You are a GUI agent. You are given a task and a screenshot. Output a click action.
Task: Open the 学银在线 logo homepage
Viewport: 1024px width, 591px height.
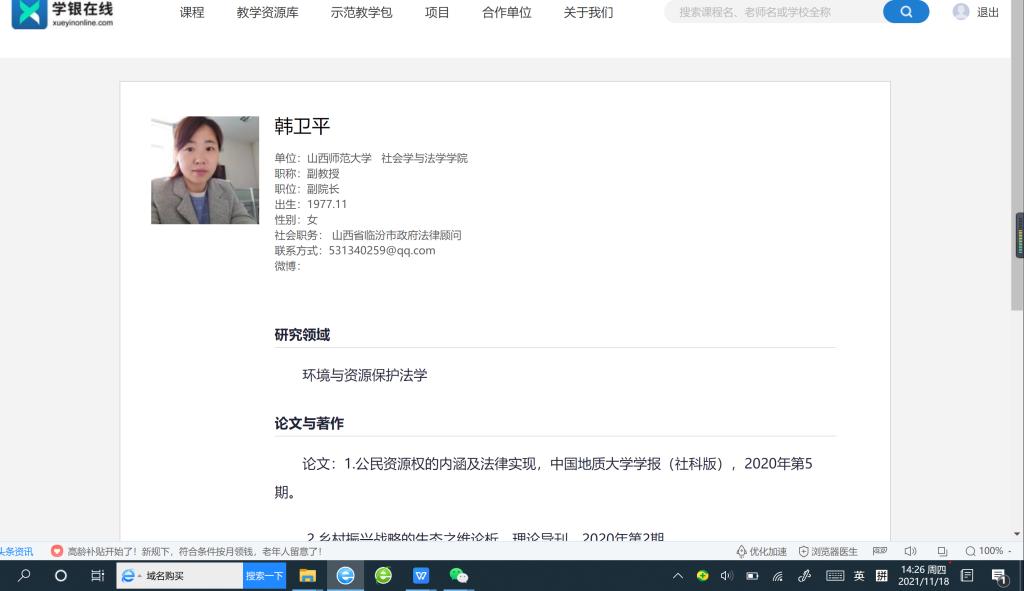tap(62, 13)
